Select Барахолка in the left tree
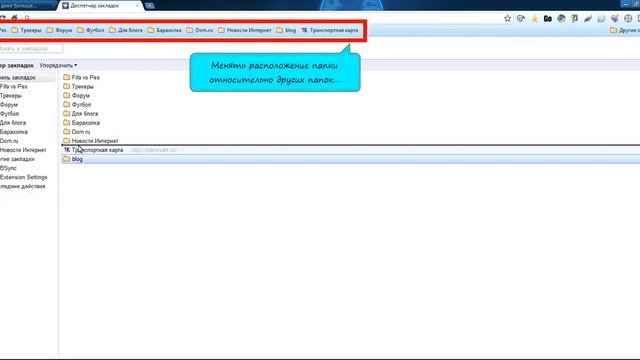 click(14, 132)
